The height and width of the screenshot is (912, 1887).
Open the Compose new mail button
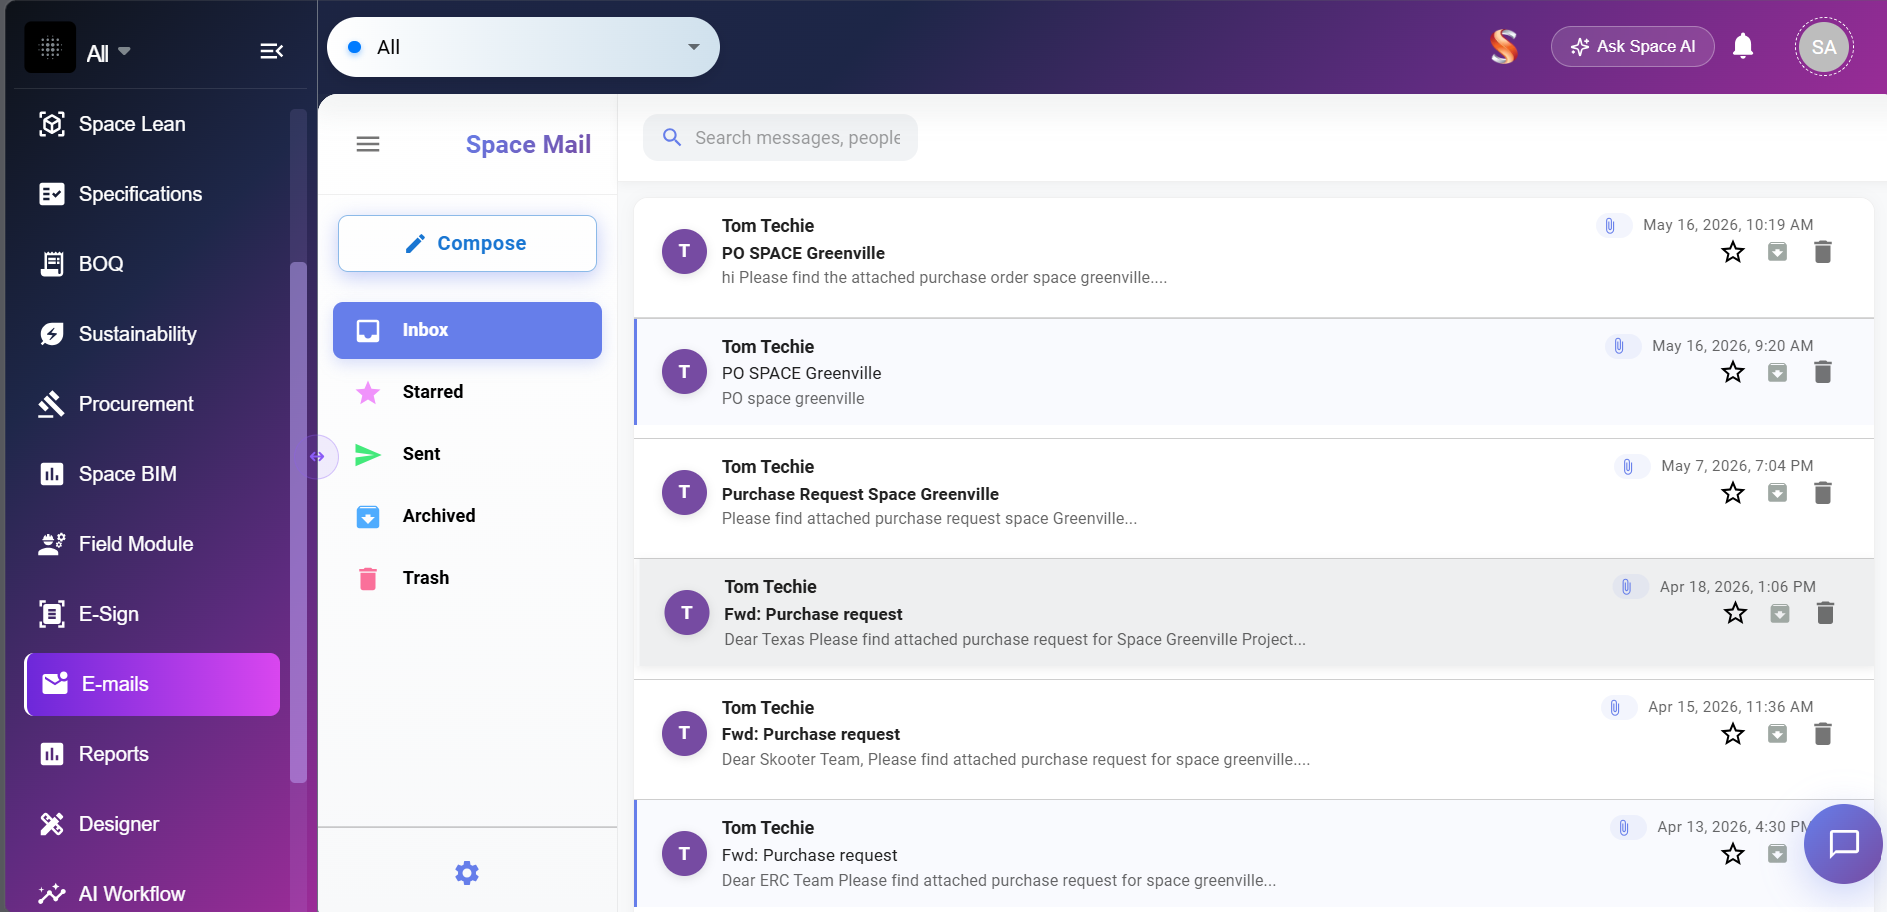tap(467, 243)
